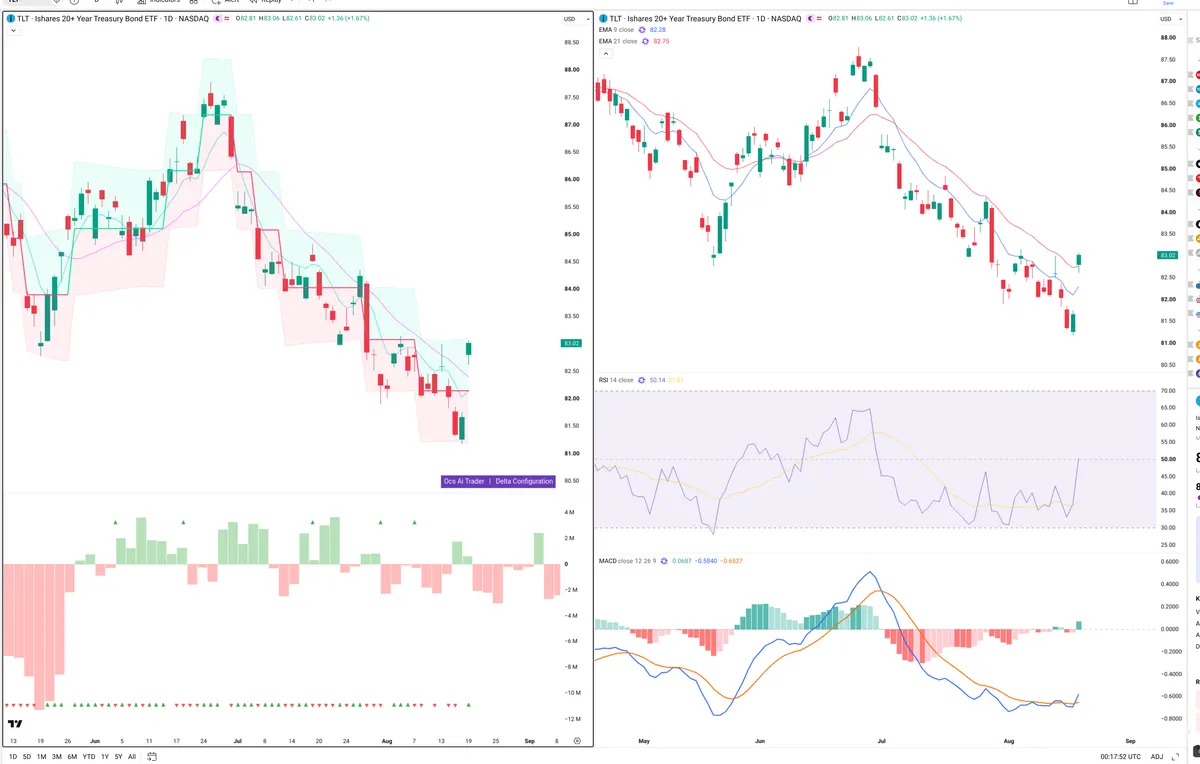The image size is (1200, 764).
Task: Click the May label on right time axis
Action: (x=644, y=741)
